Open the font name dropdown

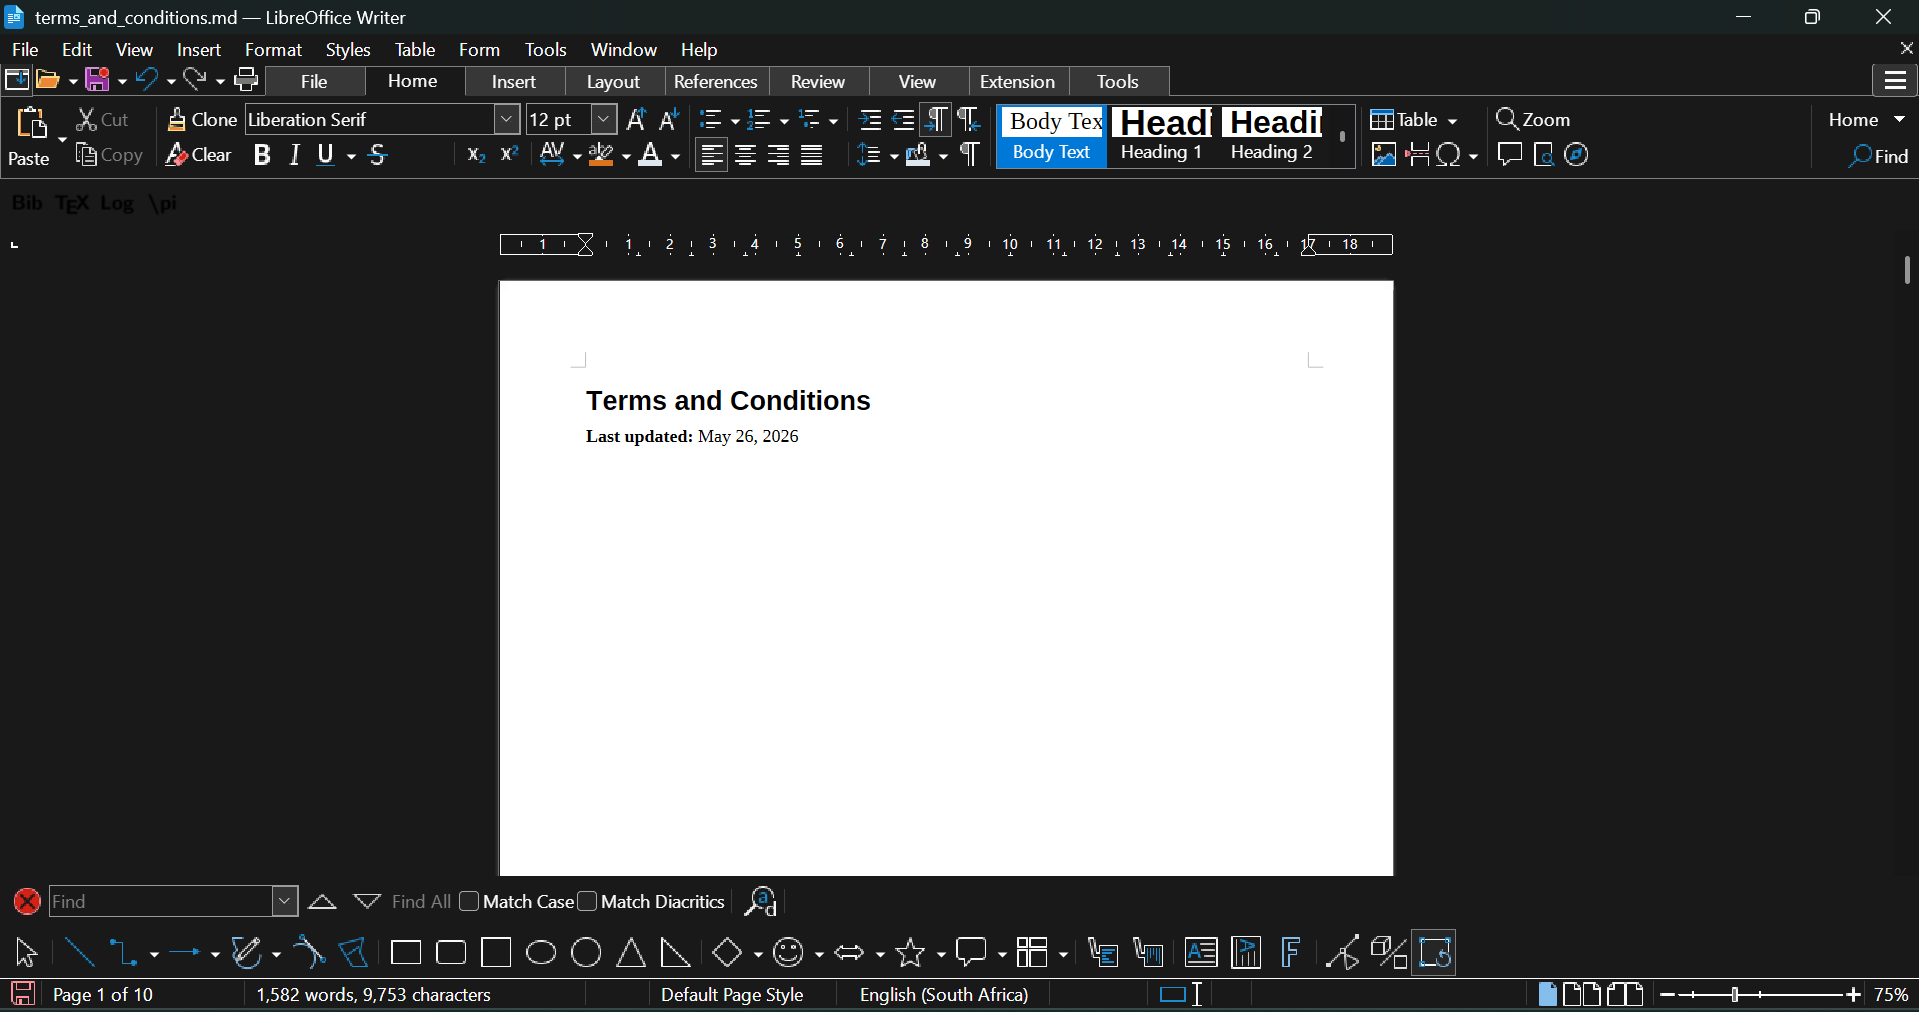click(x=507, y=120)
